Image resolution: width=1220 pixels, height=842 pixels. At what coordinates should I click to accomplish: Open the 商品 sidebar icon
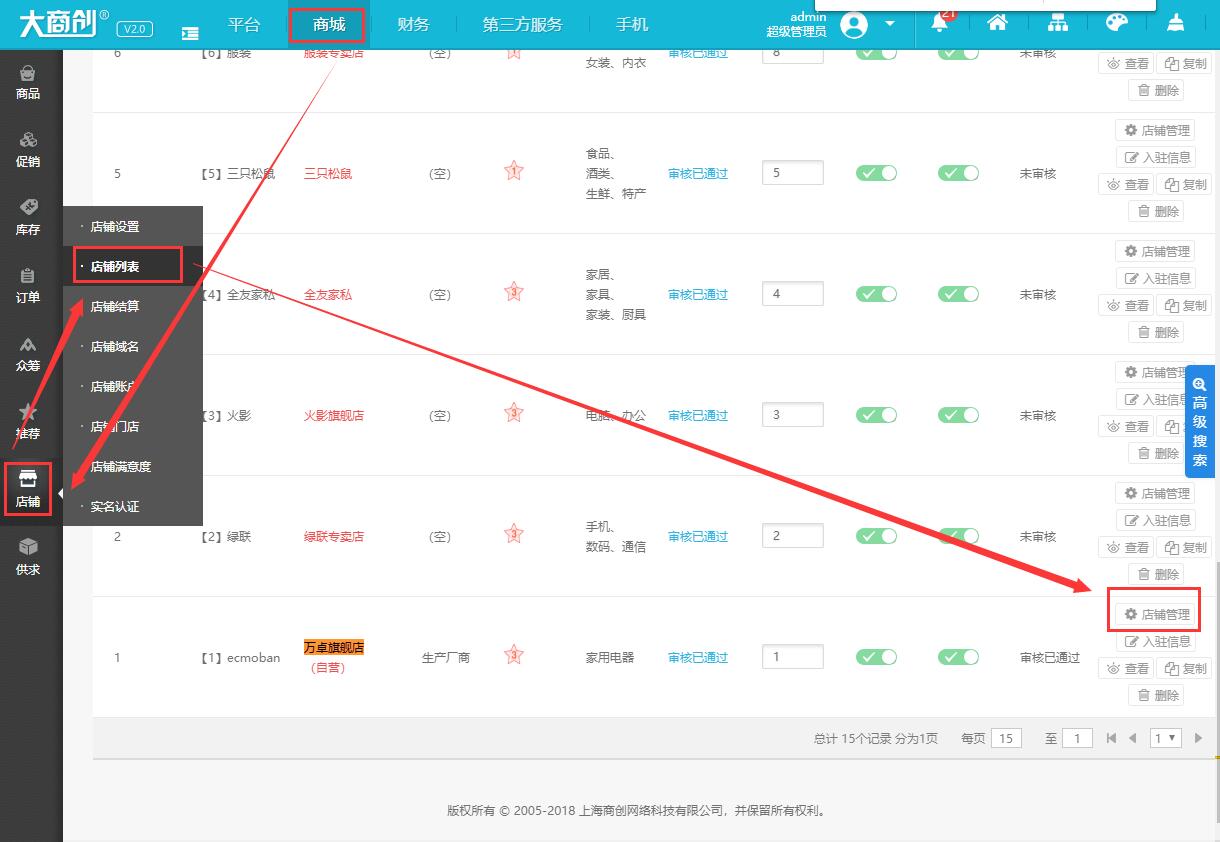[x=29, y=84]
